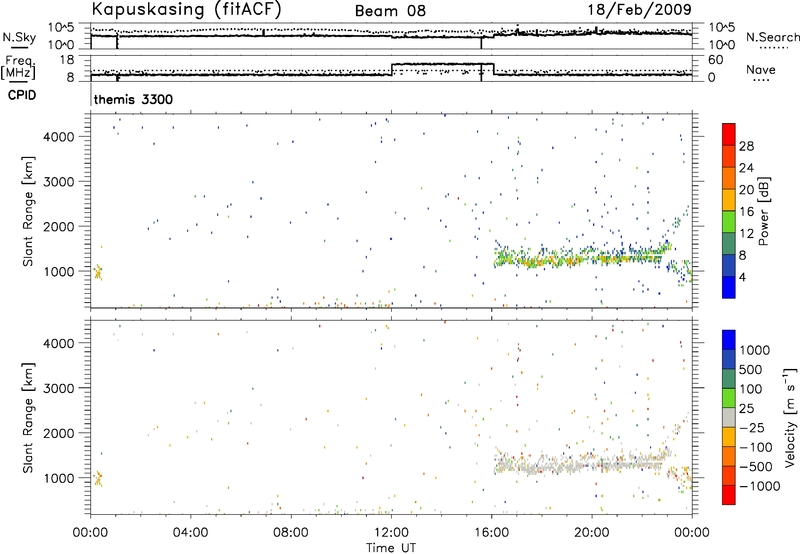Click the 'Power [dB]' colorbar label

[763, 211]
